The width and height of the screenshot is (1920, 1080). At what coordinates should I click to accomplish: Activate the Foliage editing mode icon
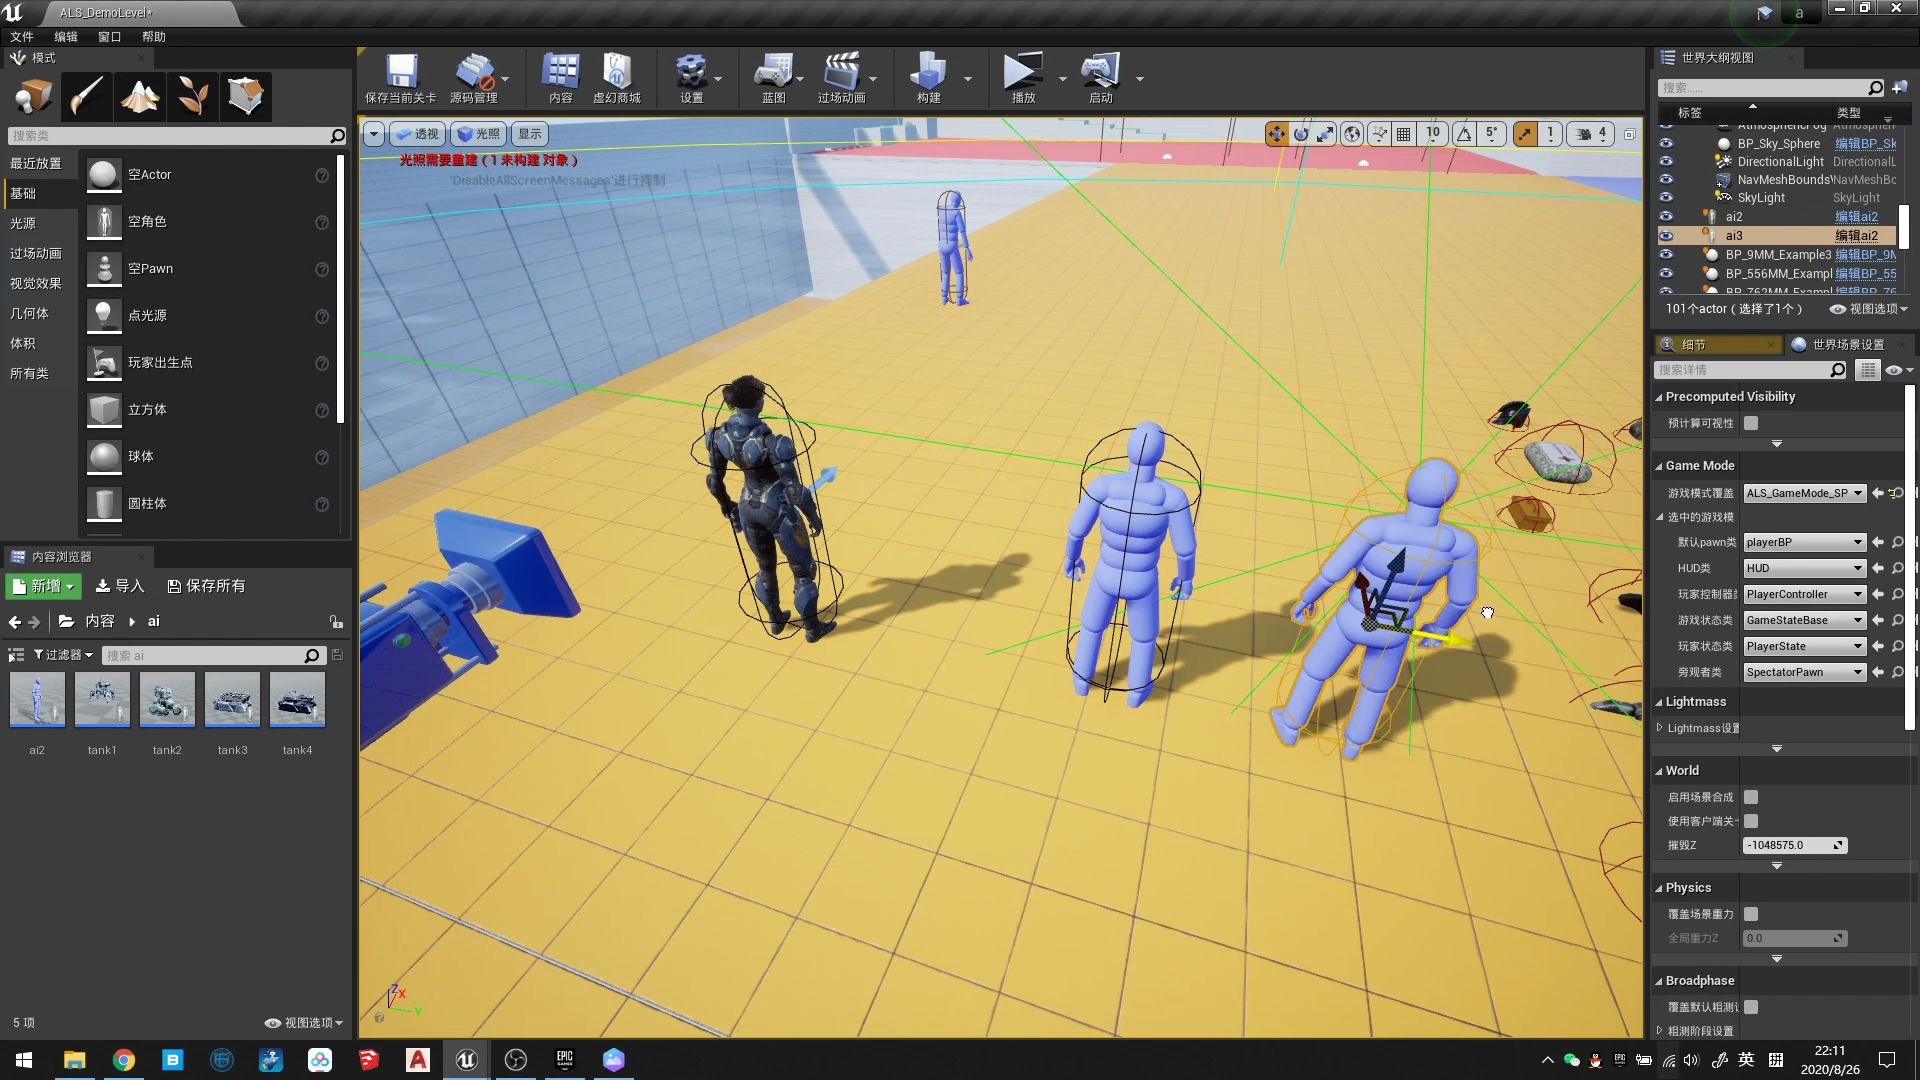pos(192,95)
